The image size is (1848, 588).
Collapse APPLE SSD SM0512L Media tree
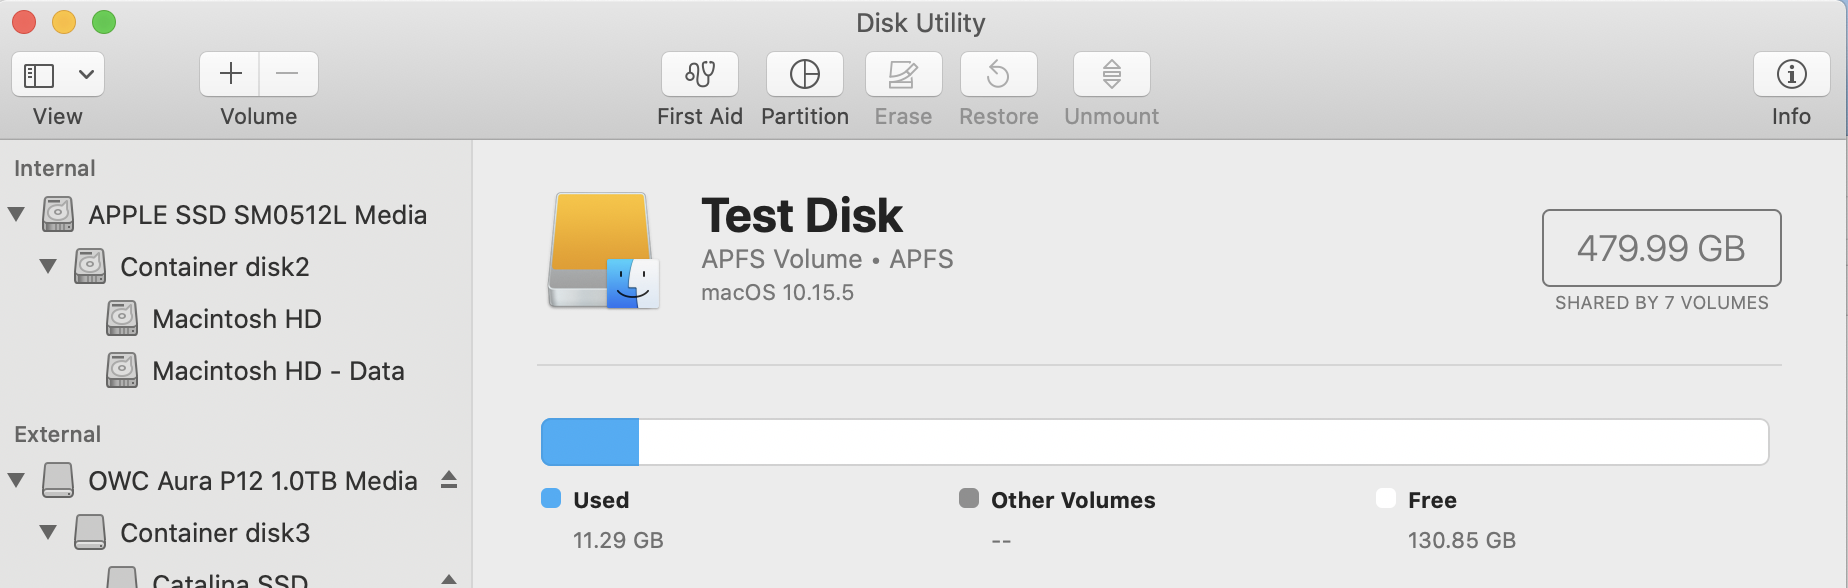point(16,214)
